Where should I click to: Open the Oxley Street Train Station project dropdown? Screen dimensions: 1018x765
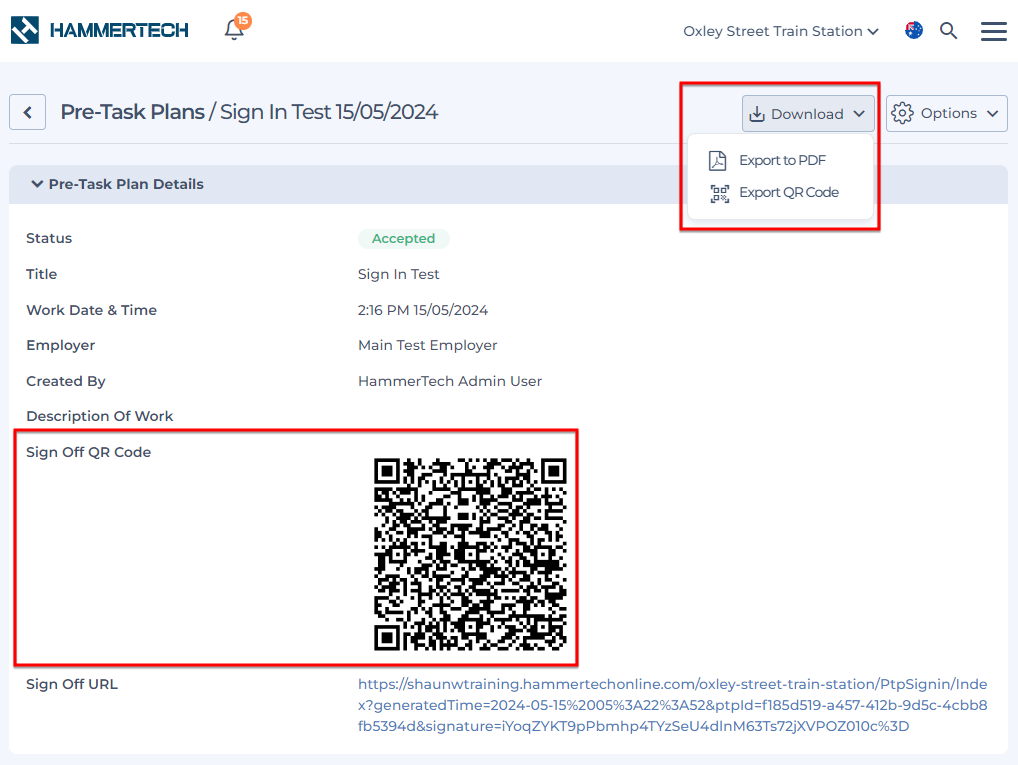(780, 31)
